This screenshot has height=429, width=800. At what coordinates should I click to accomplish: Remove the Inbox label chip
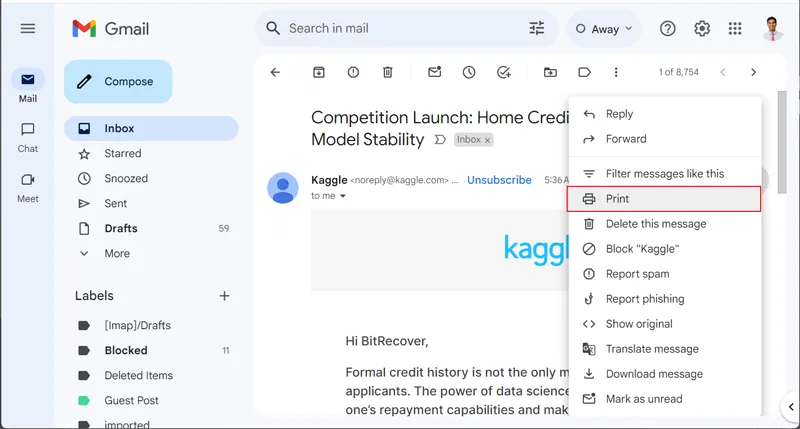click(x=487, y=140)
